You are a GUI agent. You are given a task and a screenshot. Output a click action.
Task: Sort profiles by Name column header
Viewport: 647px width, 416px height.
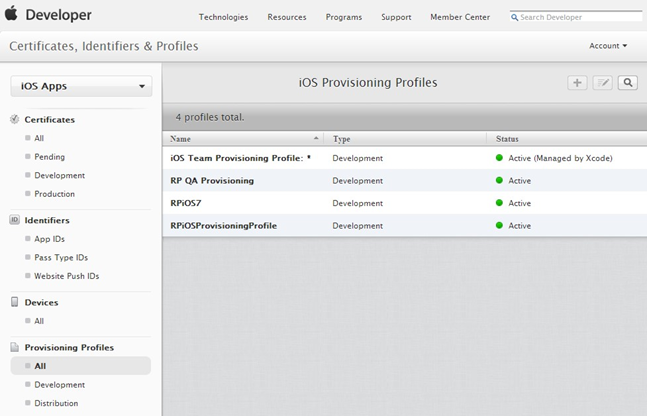click(x=242, y=139)
